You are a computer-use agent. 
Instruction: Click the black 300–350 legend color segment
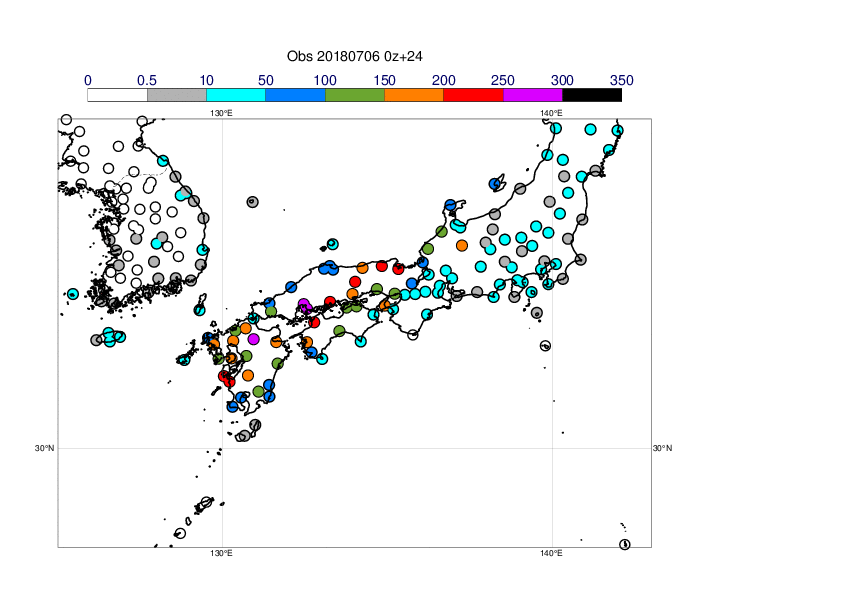592,95
